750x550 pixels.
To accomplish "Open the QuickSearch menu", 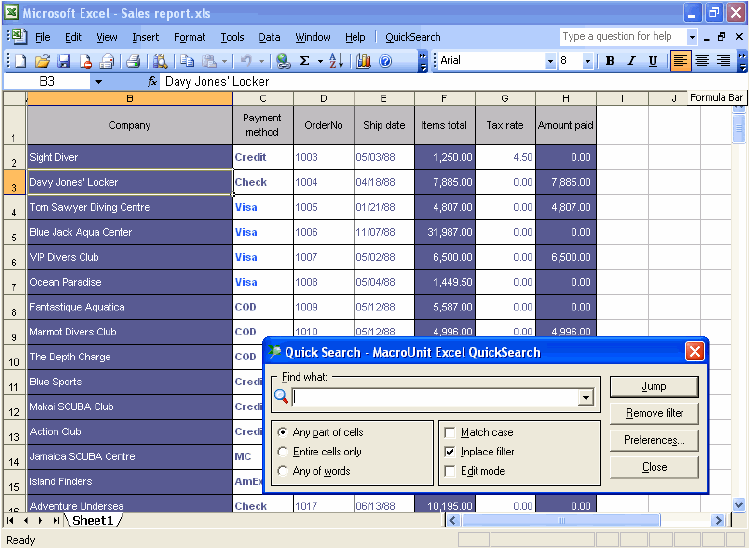I will pyautogui.click(x=413, y=37).
